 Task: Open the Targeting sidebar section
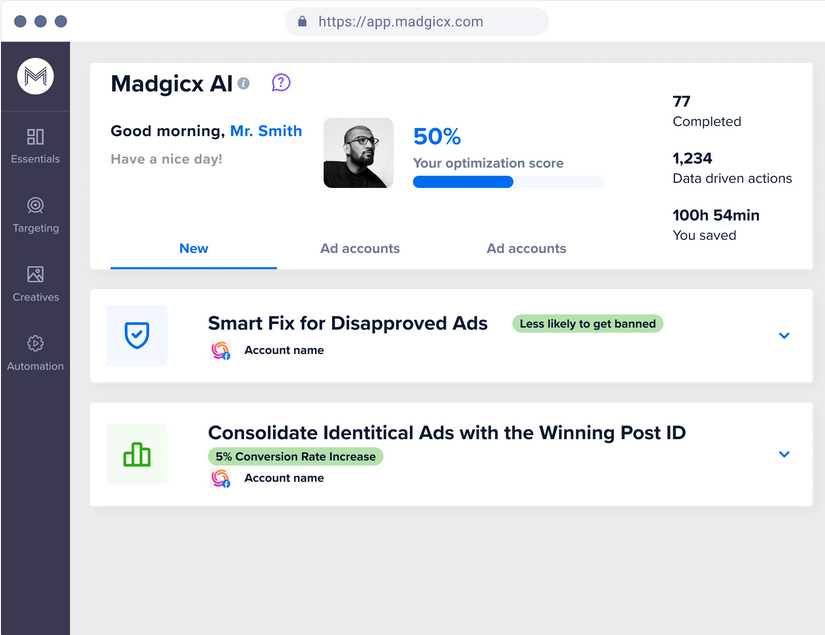35,214
